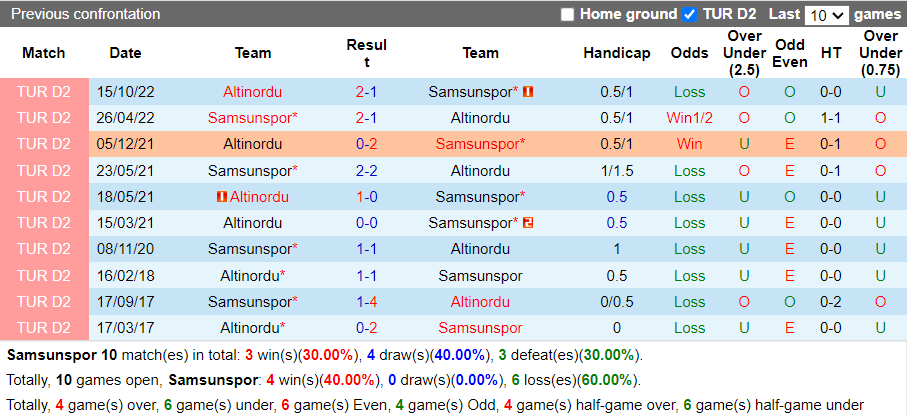Click the Match column header
Screen dimensions: 907x415
[x=44, y=53]
